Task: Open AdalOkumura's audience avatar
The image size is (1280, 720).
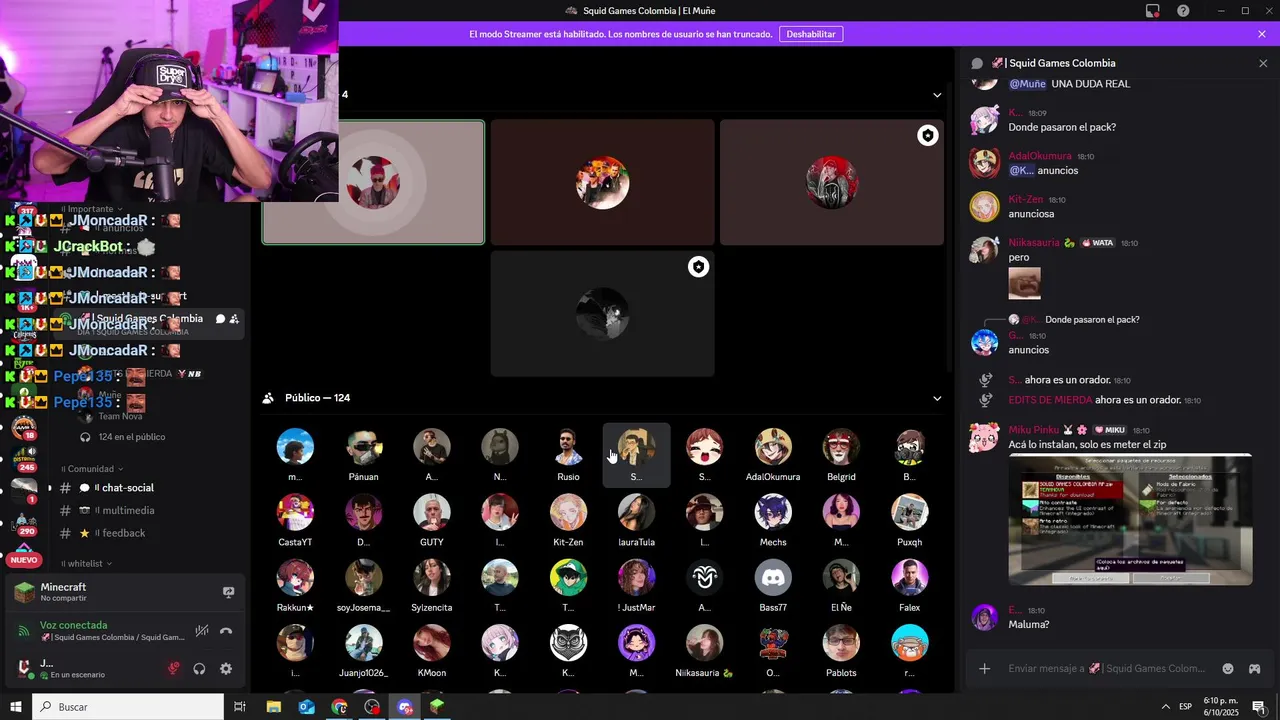Action: coord(773,447)
